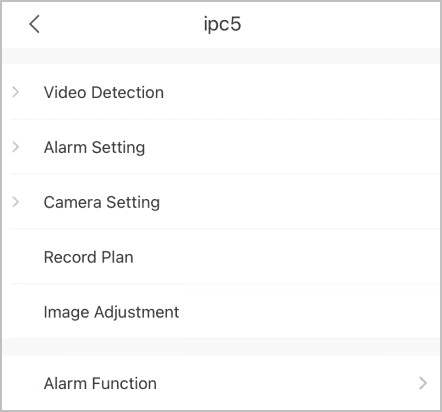Click blank area right of Image Adjustment row
442x412 pixels.
point(310,312)
